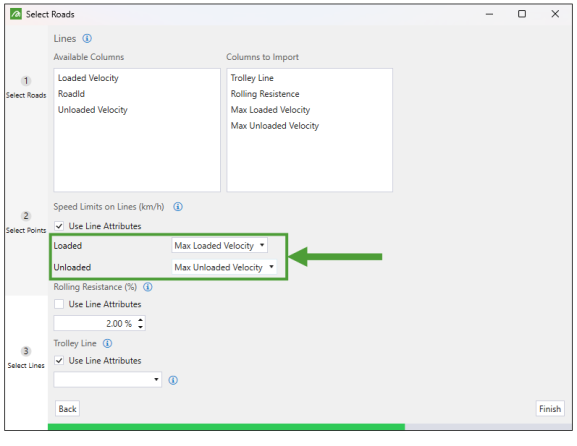Image resolution: width=577 pixels, height=446 pixels.
Task: Enable Use Line Attributes for Rolling Resistance
Action: pos(59,304)
